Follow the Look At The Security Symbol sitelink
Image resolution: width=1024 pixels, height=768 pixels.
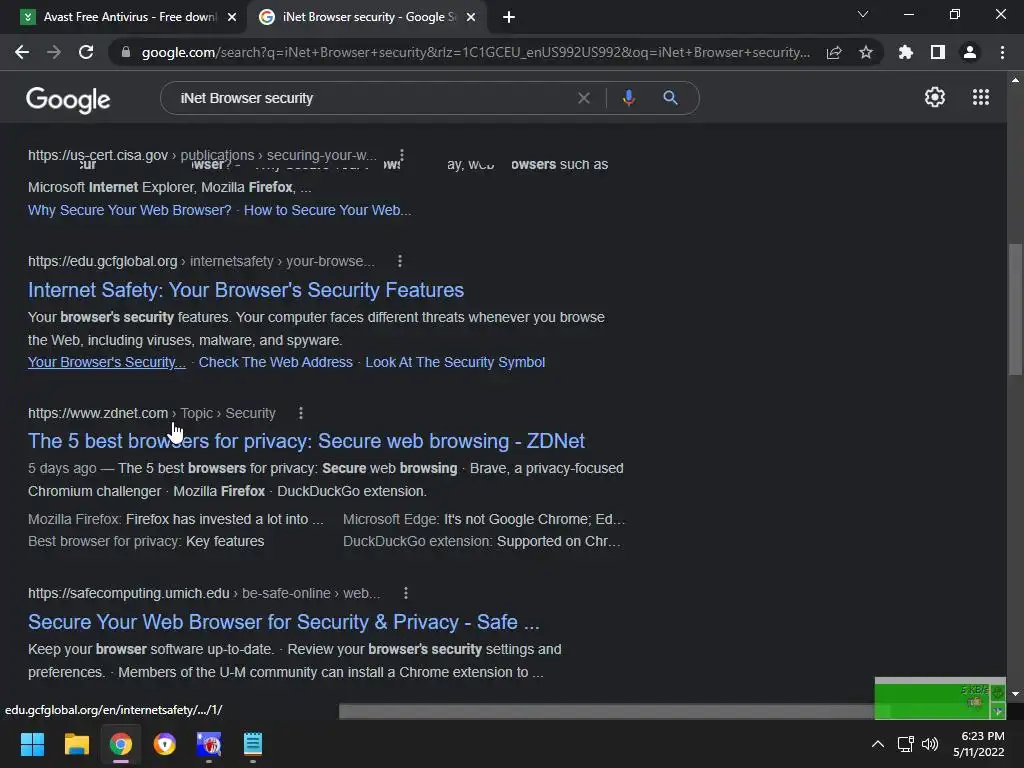(x=455, y=362)
